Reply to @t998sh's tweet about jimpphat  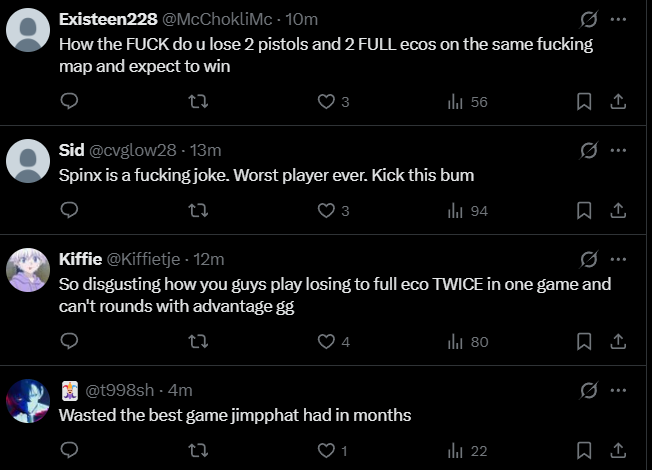[x=69, y=450]
